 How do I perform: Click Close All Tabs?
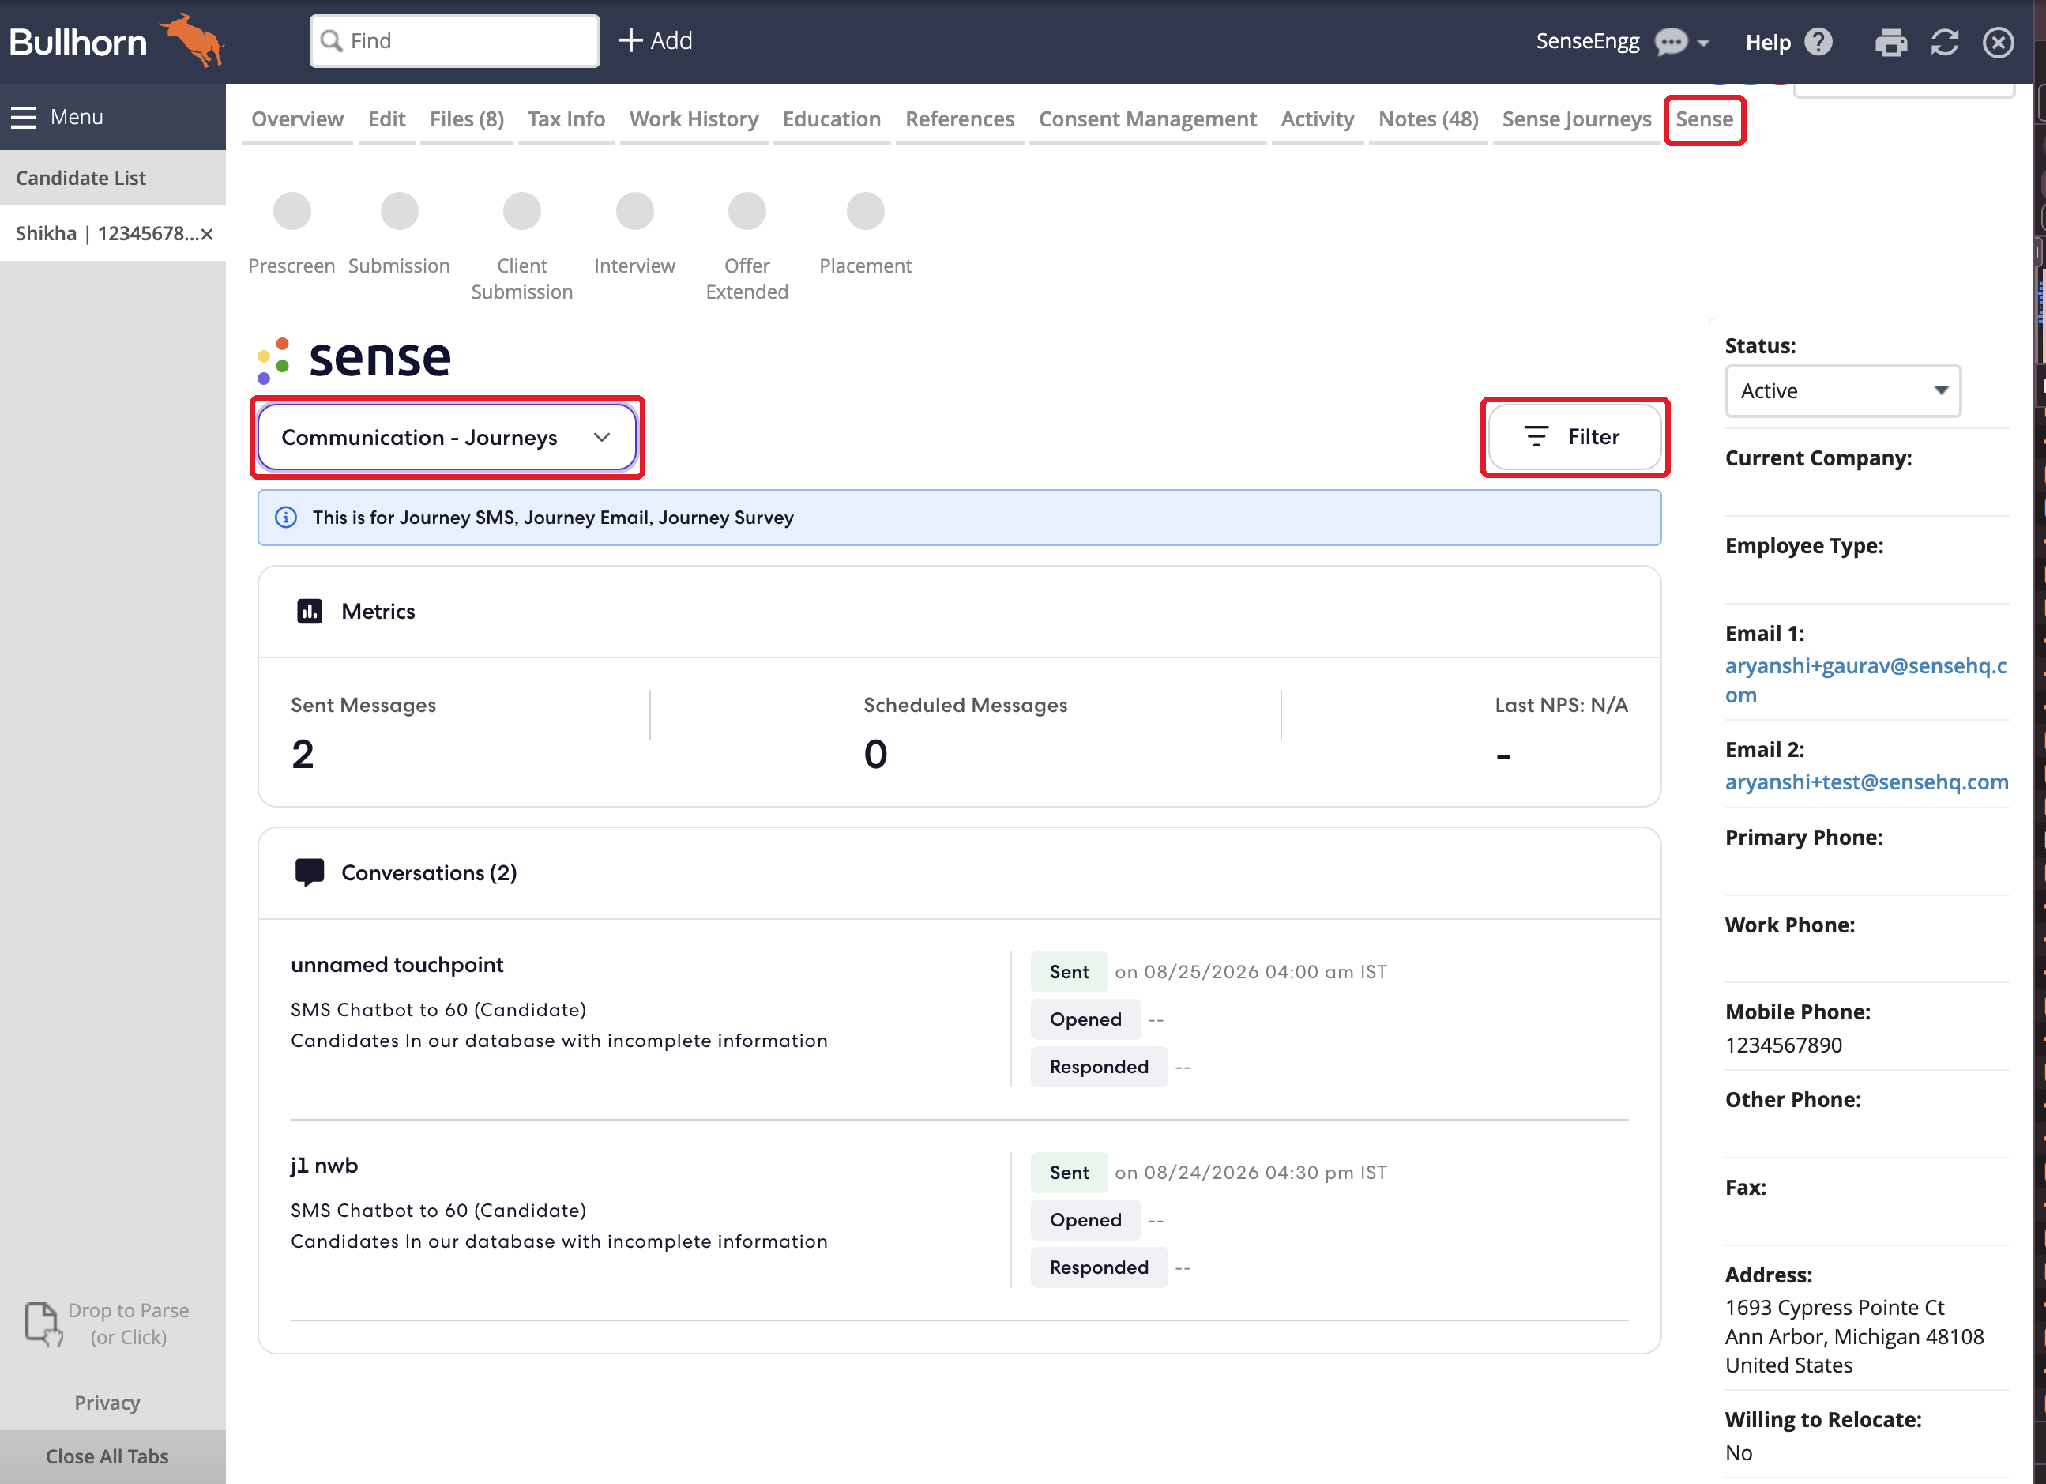click(x=107, y=1456)
